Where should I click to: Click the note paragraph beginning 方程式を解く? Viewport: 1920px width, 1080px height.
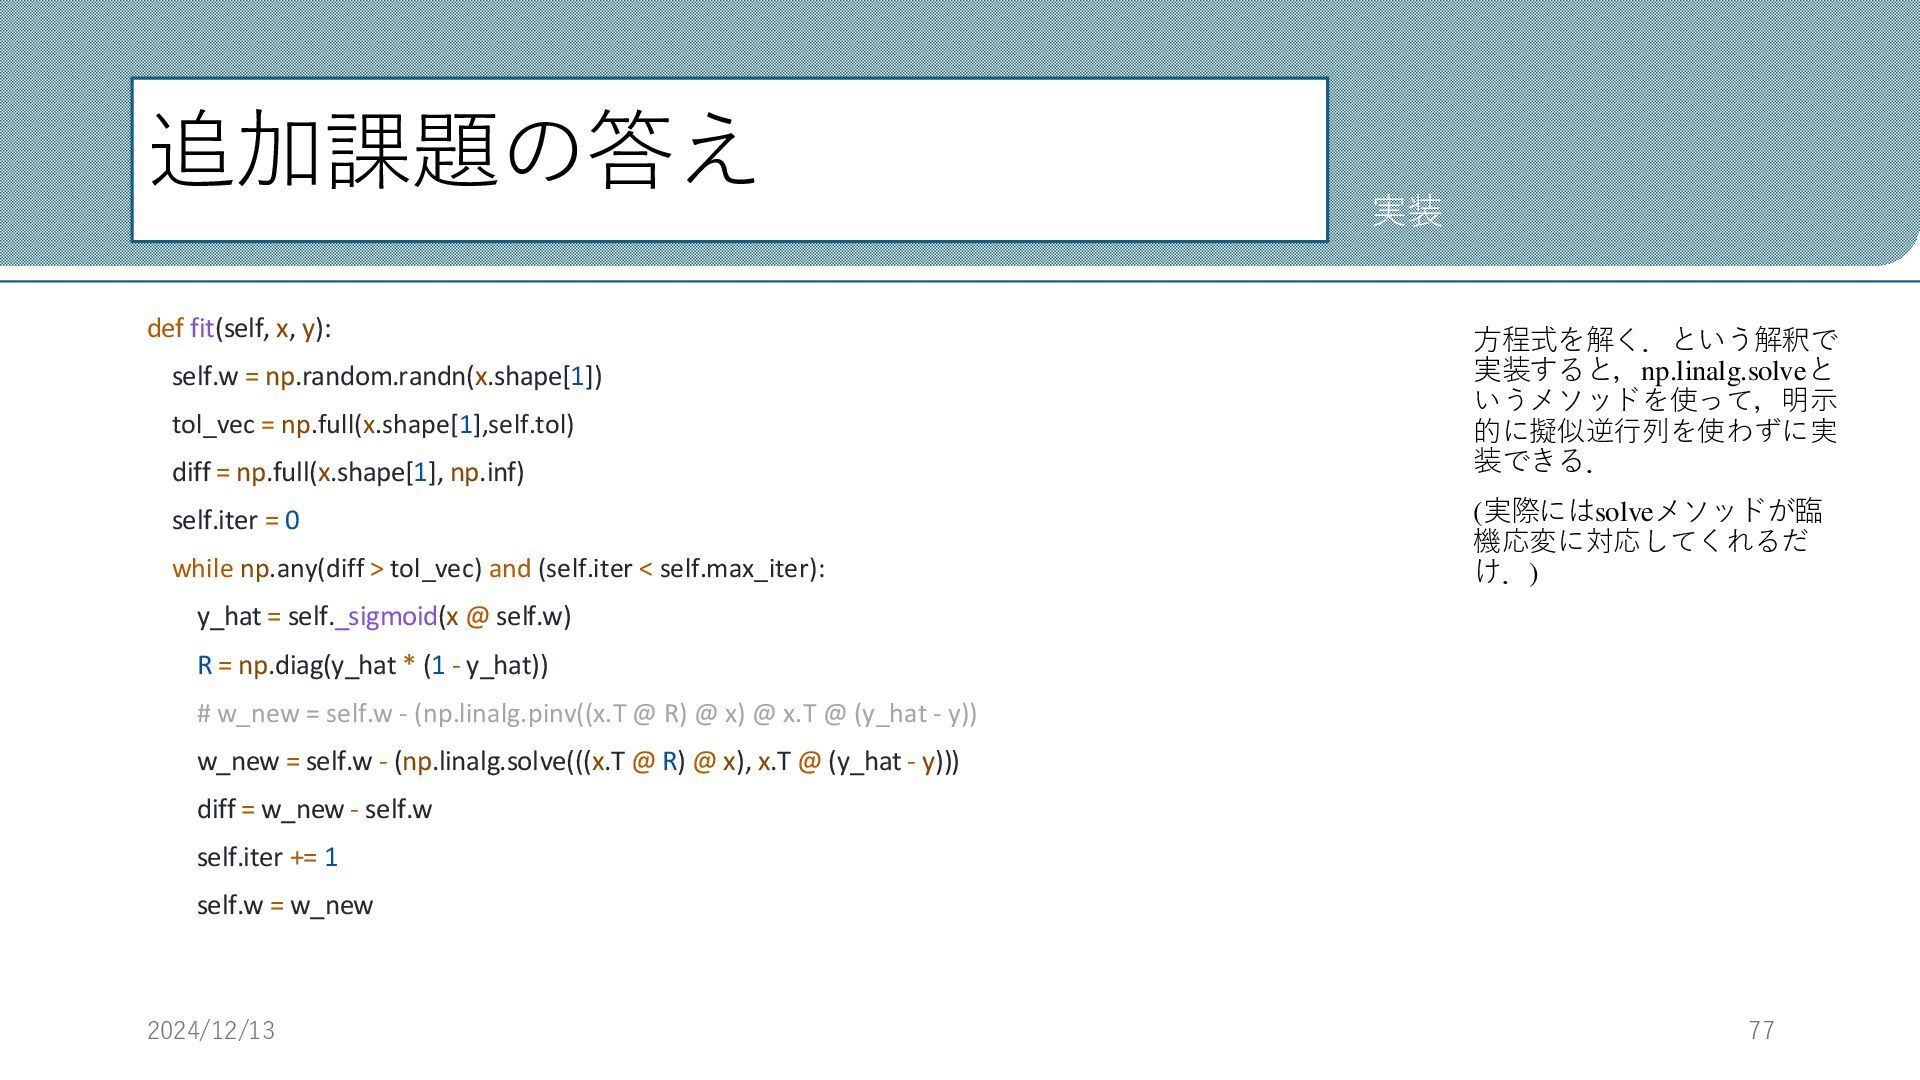[x=1655, y=400]
